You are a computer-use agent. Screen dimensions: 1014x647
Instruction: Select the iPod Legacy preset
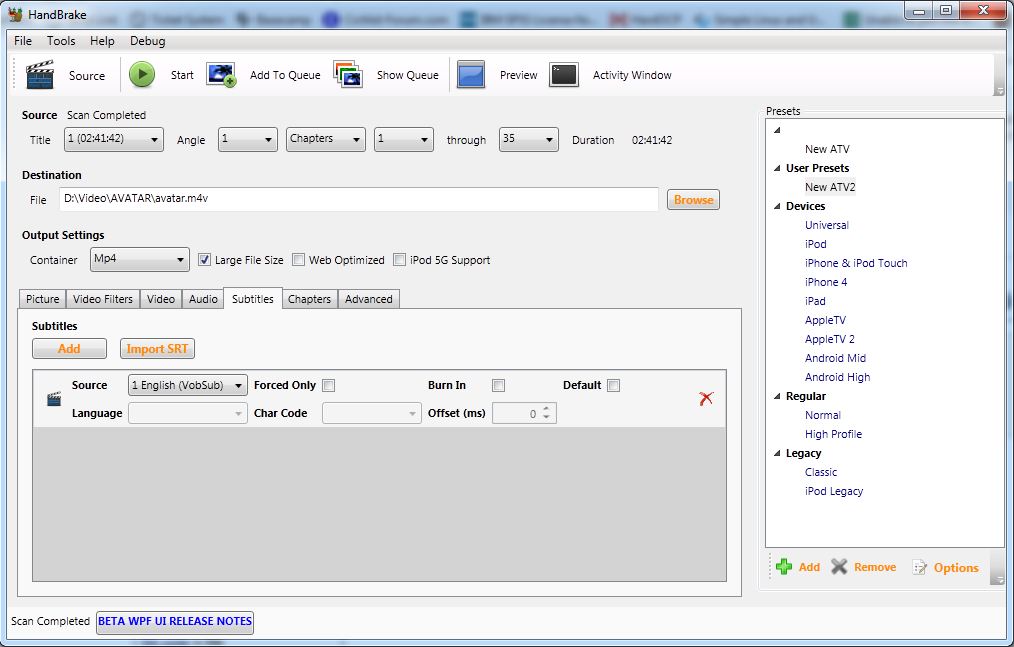pyautogui.click(x=834, y=491)
